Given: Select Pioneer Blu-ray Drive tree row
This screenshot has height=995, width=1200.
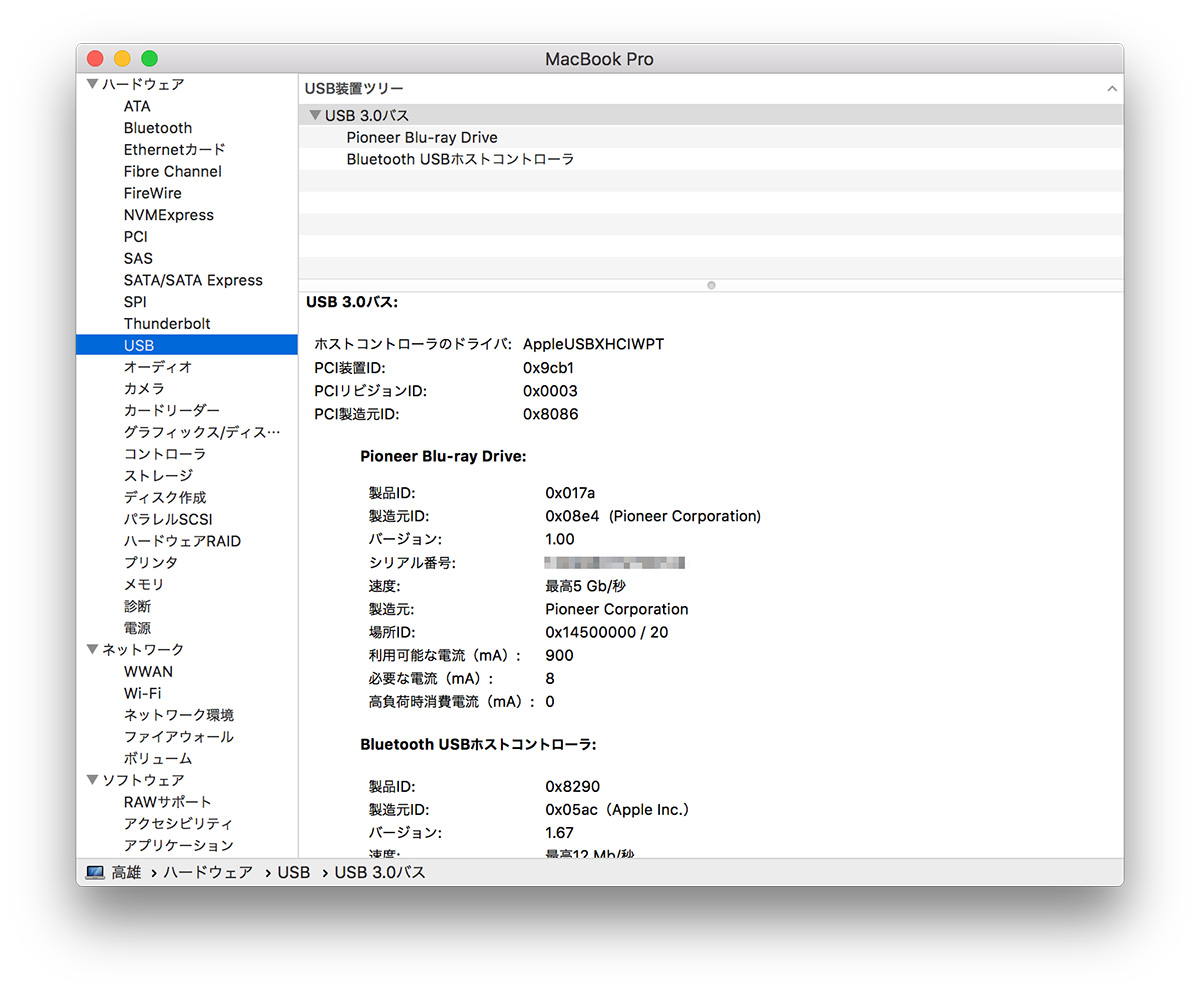Looking at the screenshot, I should (x=711, y=138).
